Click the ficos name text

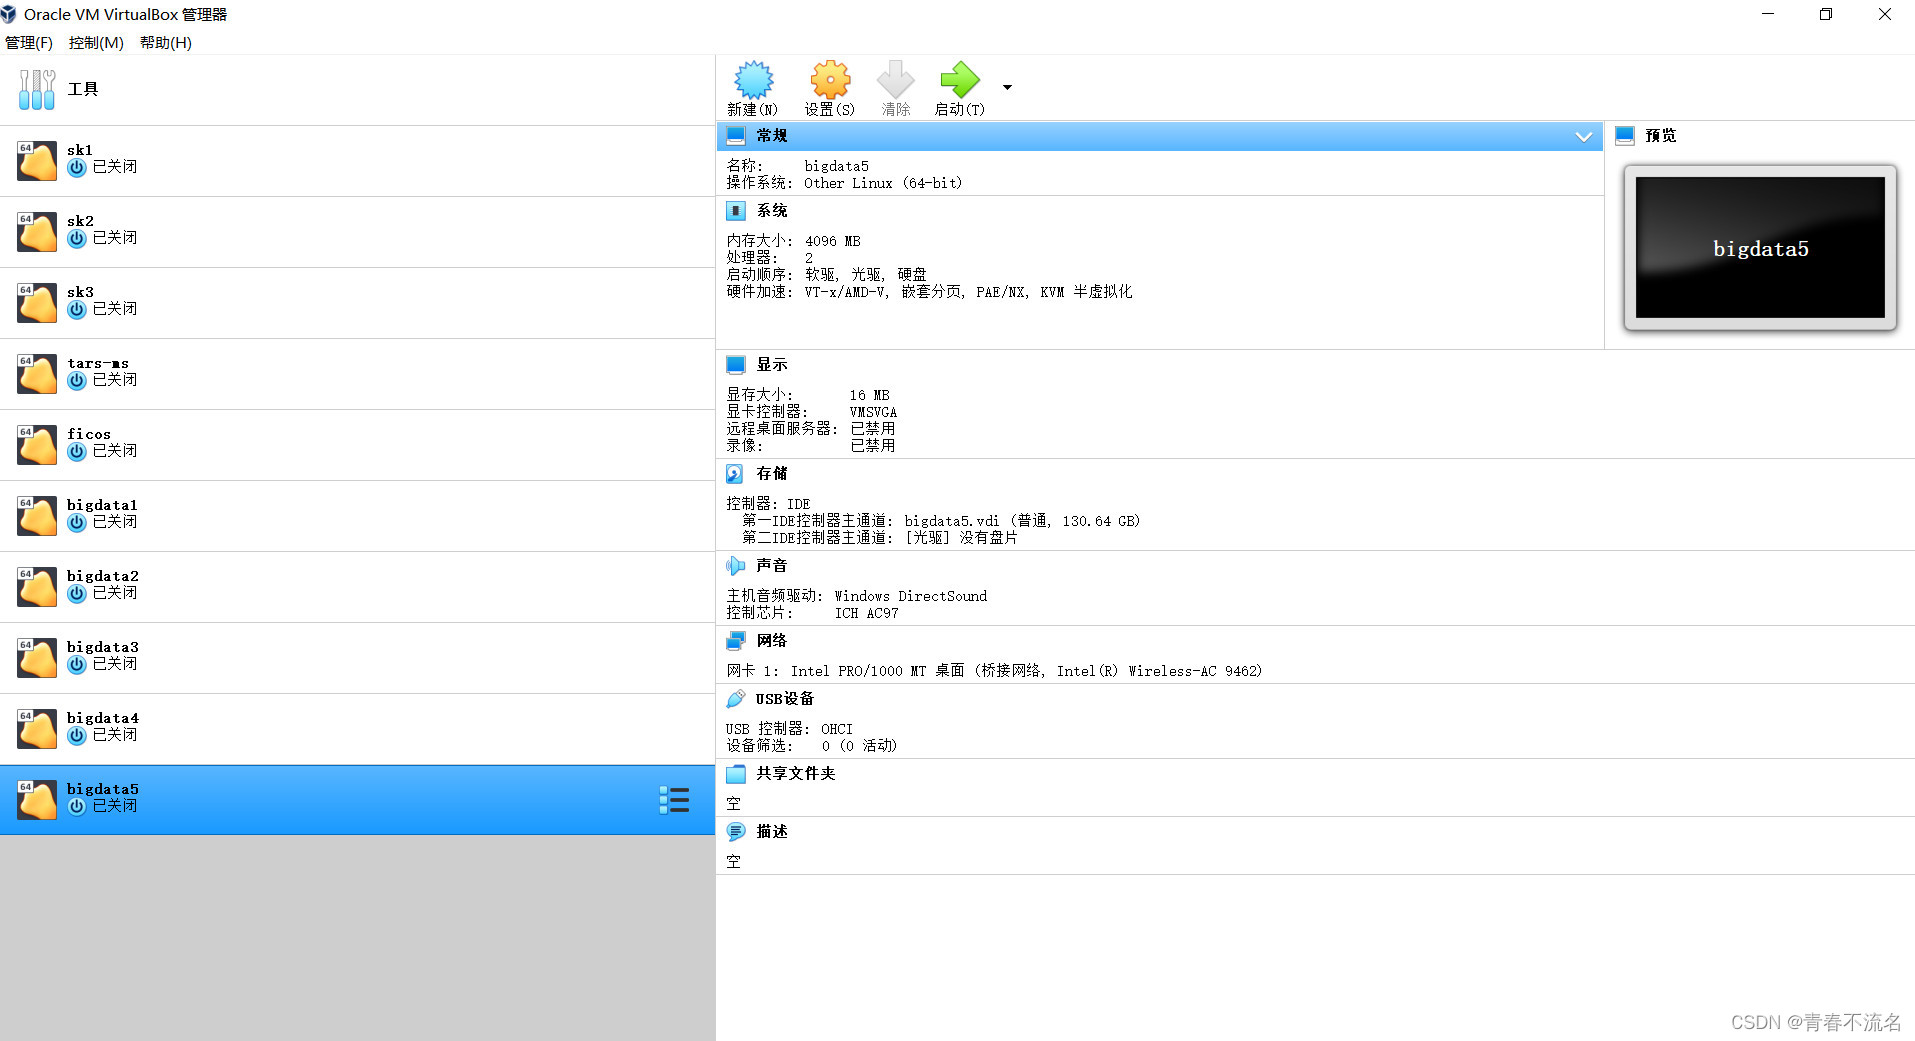pos(89,434)
